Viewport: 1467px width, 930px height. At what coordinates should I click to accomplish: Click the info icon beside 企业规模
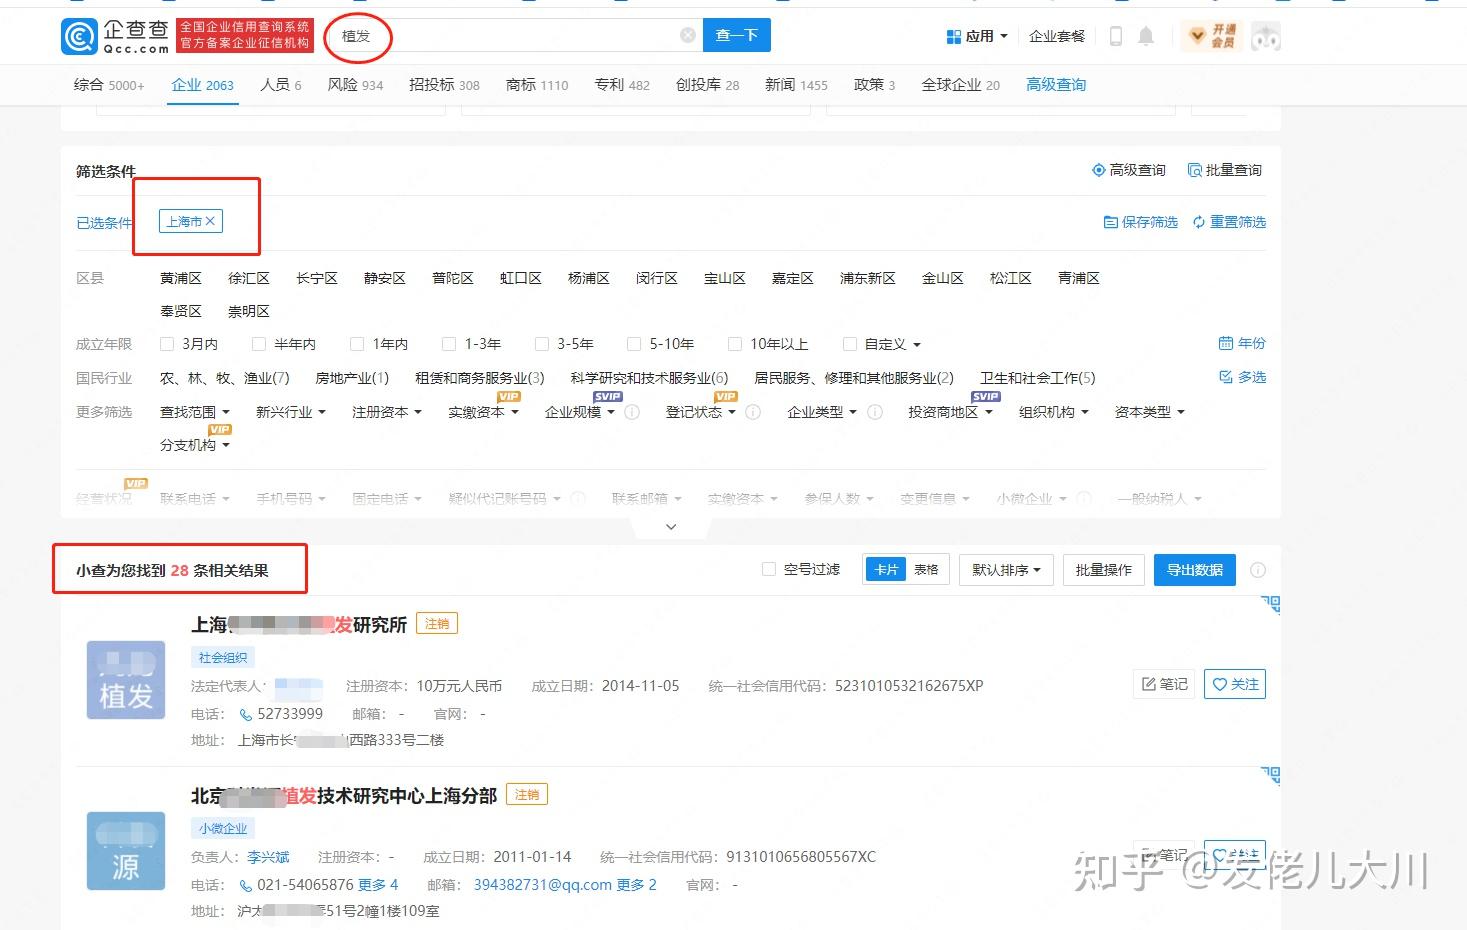[632, 412]
